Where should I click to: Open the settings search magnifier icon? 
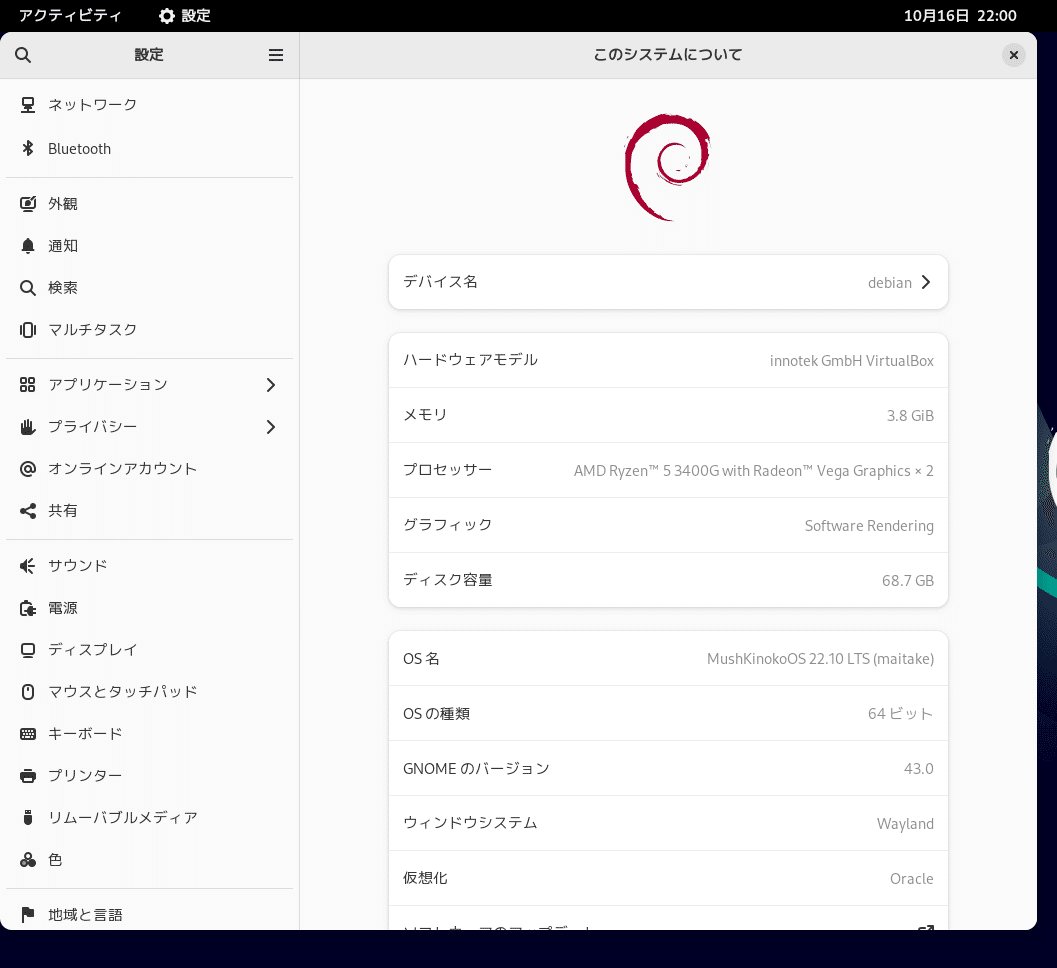click(23, 55)
